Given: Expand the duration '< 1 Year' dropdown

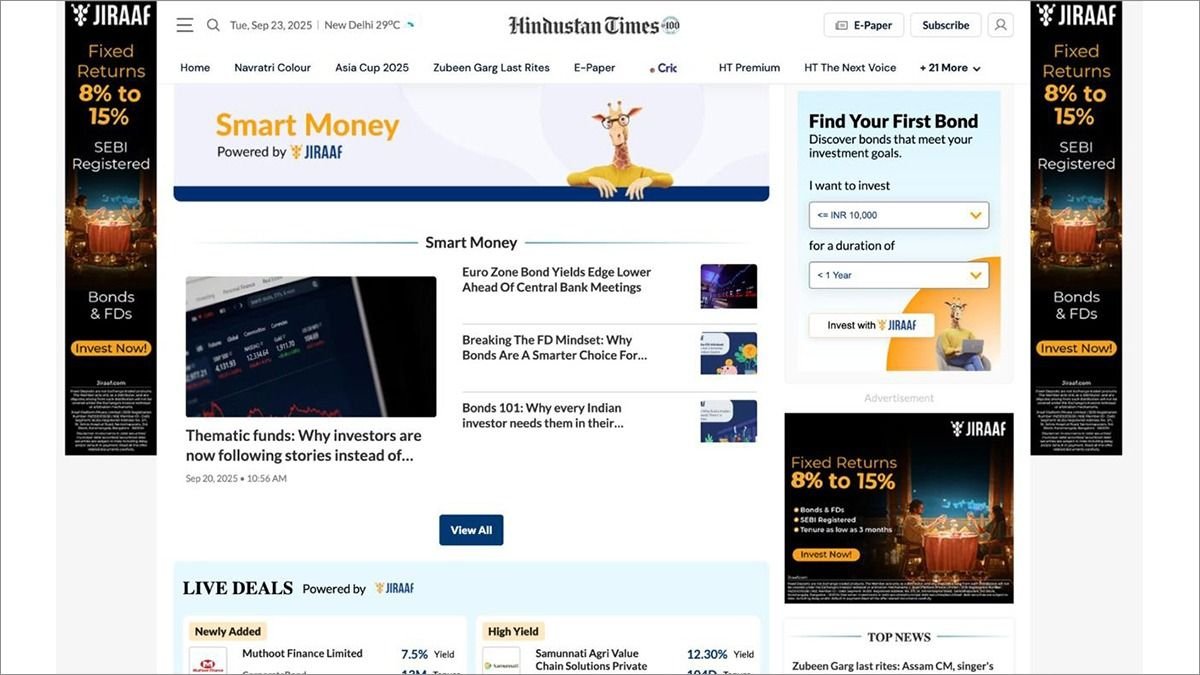Looking at the screenshot, I should tap(898, 275).
